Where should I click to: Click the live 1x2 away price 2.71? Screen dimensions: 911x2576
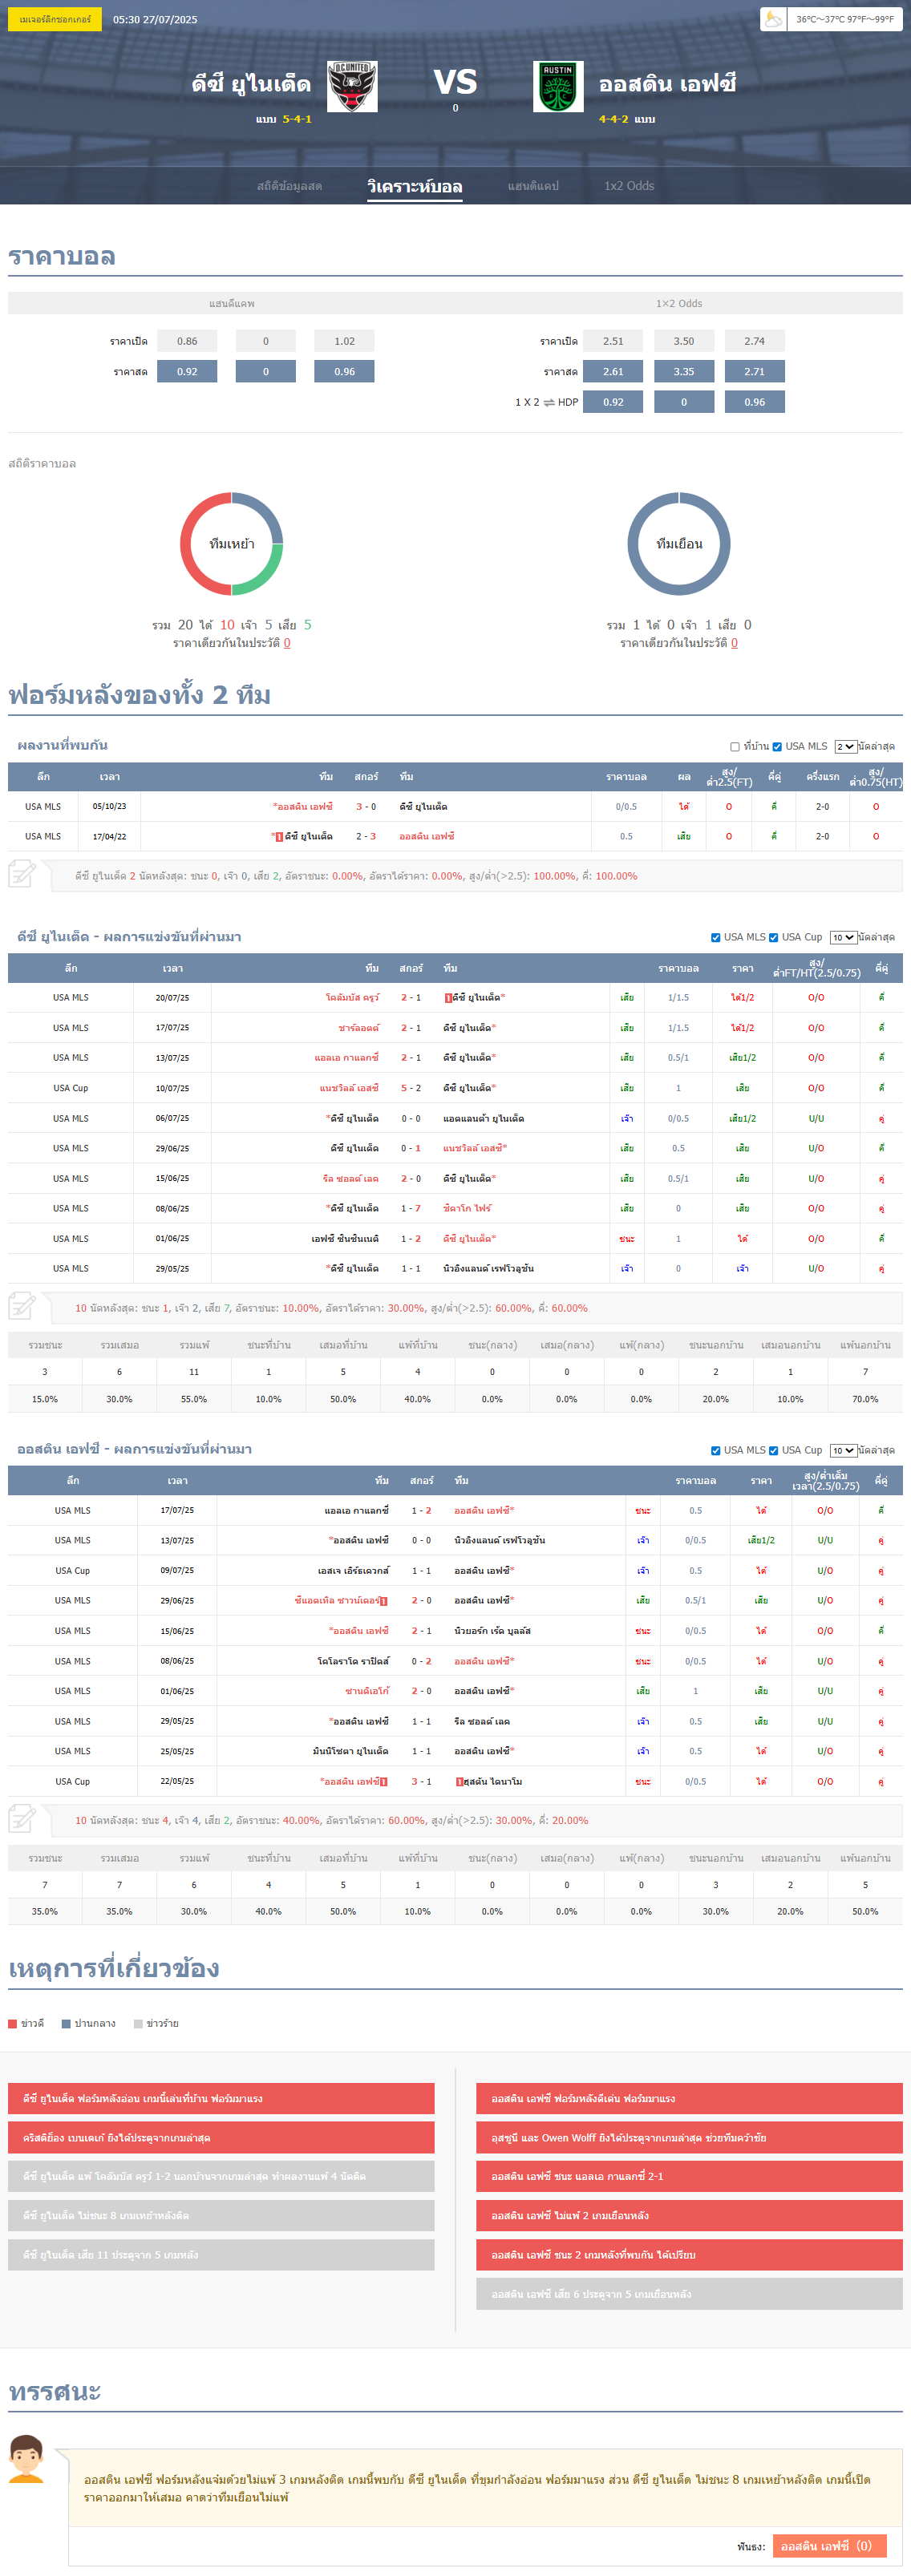755,371
